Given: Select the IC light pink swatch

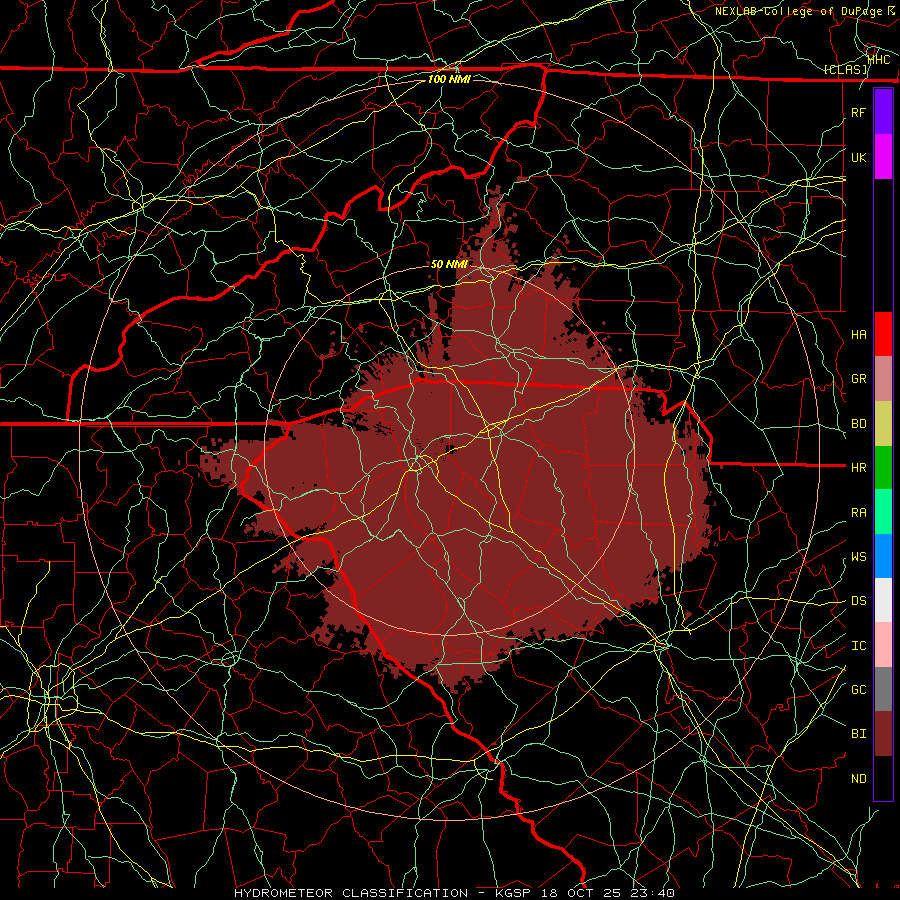Looking at the screenshot, I should coord(883,645).
